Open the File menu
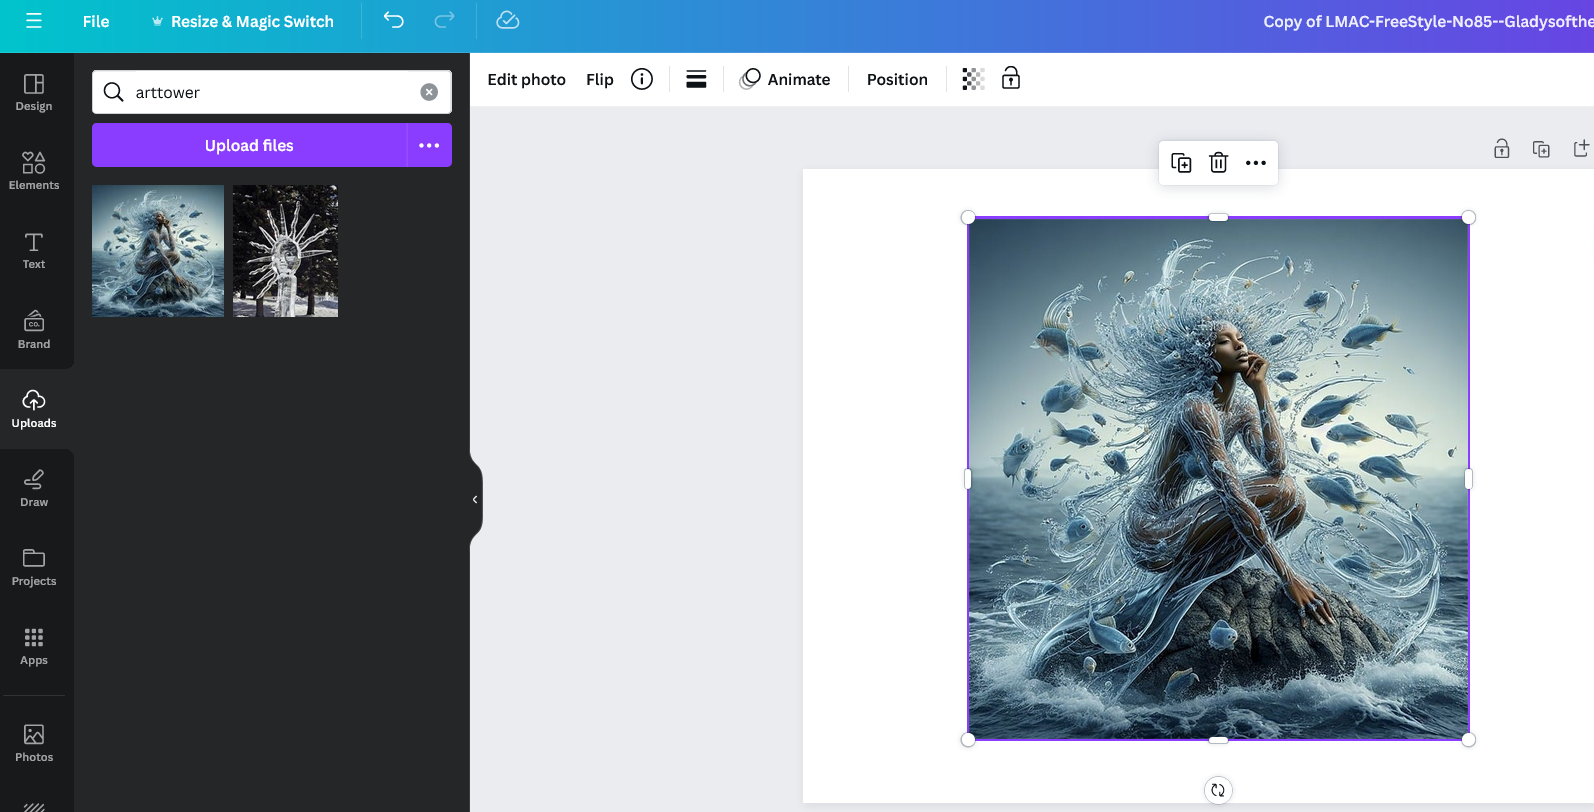The width and height of the screenshot is (1594, 812). (96, 21)
